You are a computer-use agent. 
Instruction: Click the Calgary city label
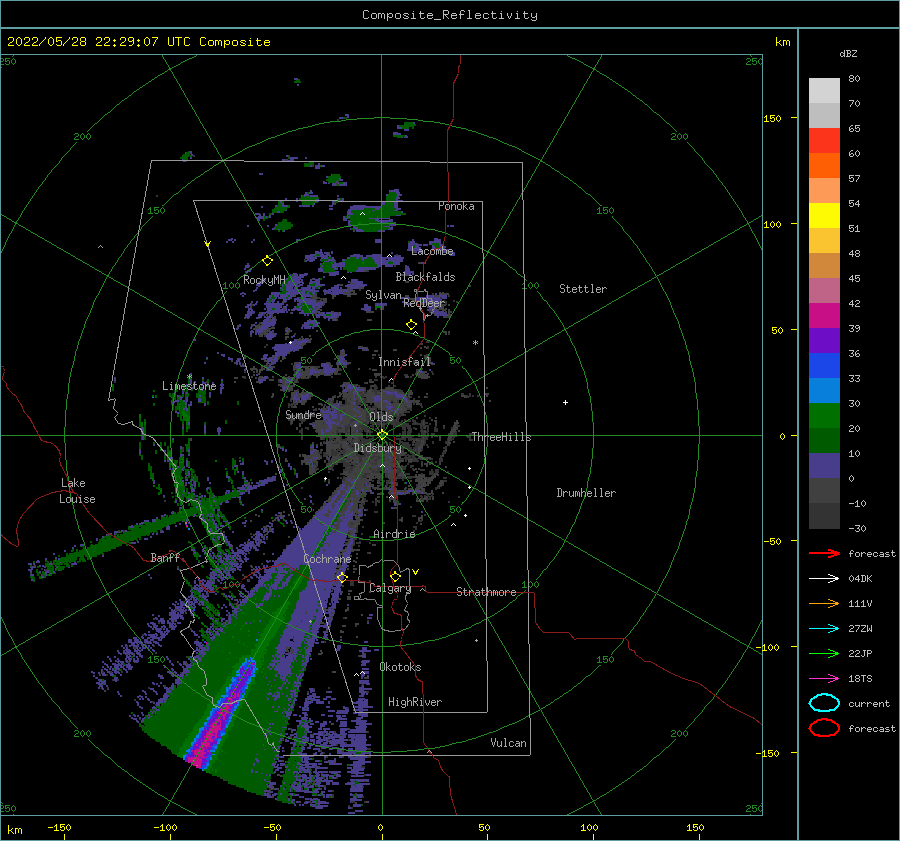coord(390,588)
